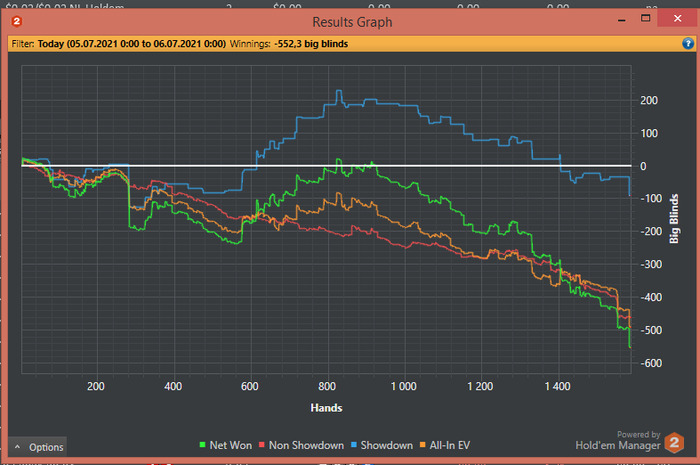
Task: Click the Winnings -552,3 big blinds text
Action: pos(289,44)
